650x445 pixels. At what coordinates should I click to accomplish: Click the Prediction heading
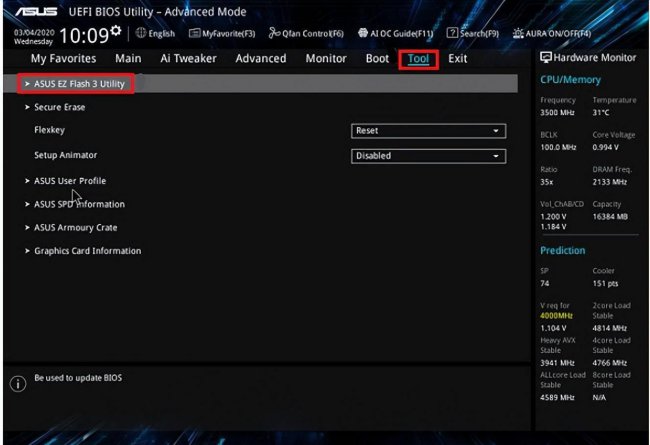[x=563, y=250]
